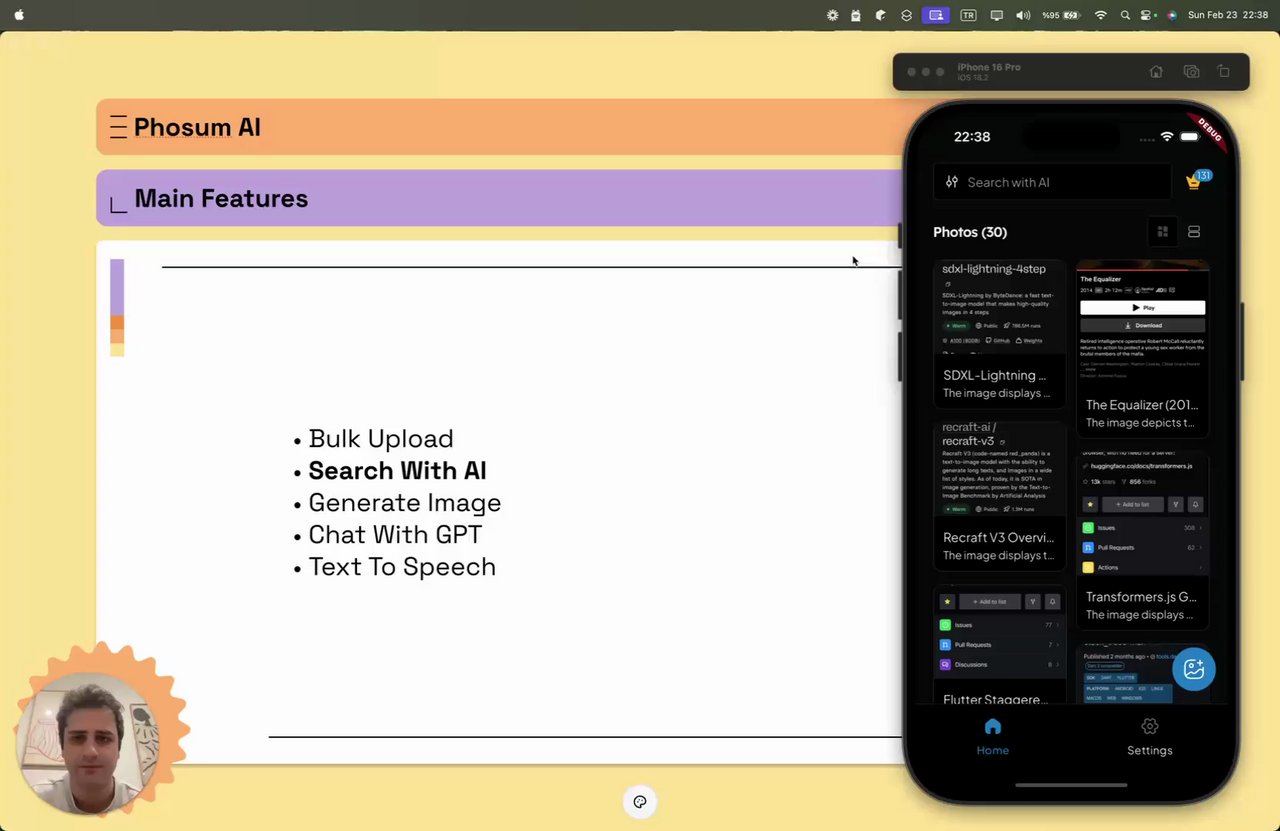The width and height of the screenshot is (1280, 831).
Task: Open The Equalizer photo card
Action: pyautogui.click(x=1142, y=349)
